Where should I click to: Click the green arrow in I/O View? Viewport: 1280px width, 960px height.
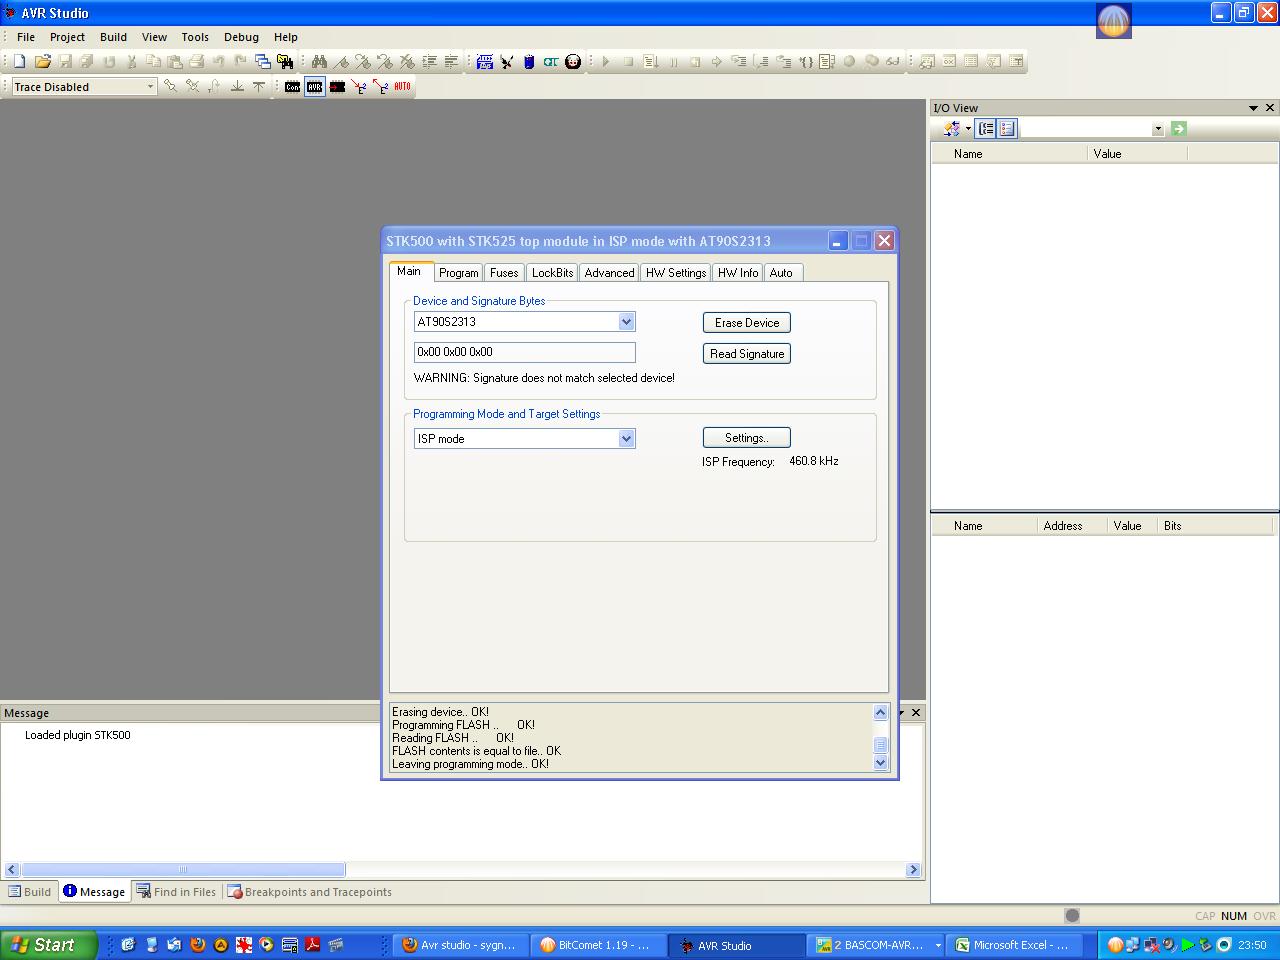[x=1178, y=128]
